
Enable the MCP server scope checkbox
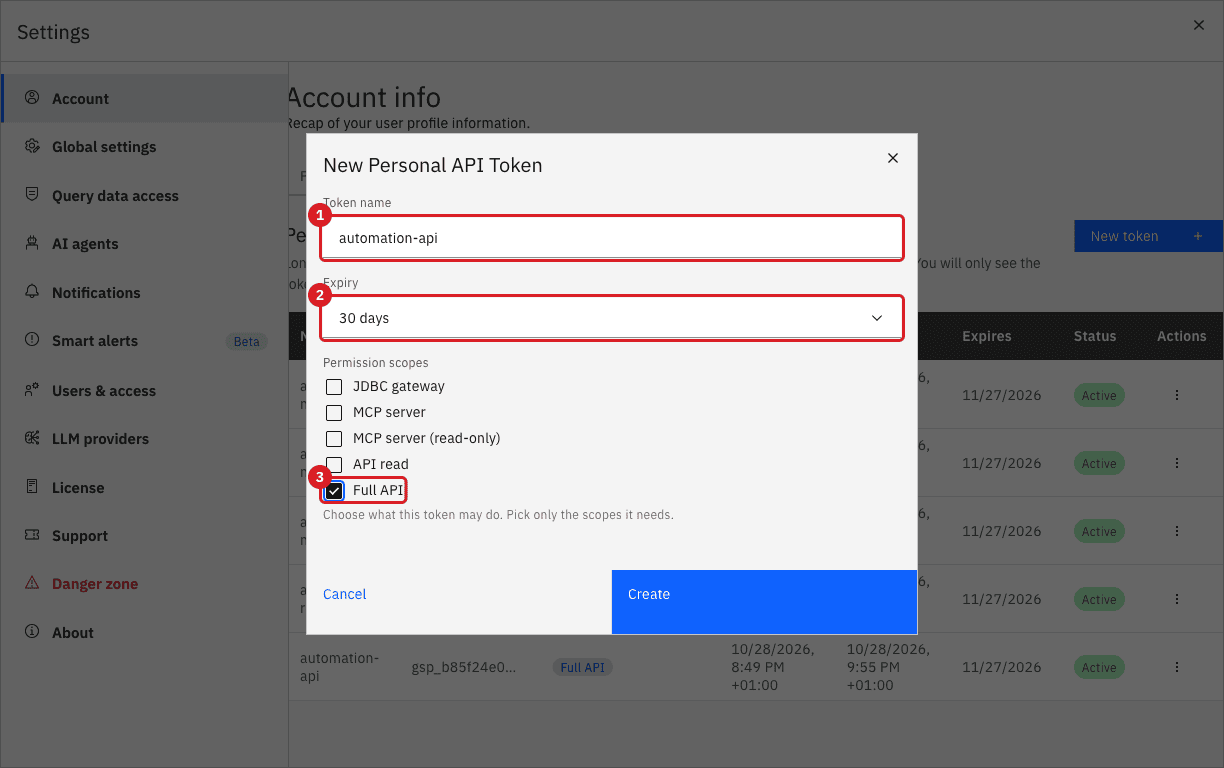click(334, 412)
